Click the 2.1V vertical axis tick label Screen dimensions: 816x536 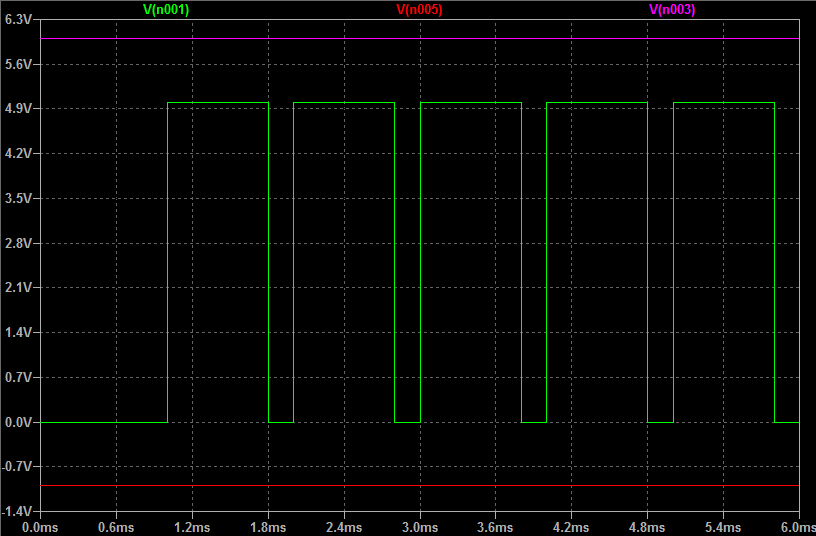pyautogui.click(x=19, y=288)
